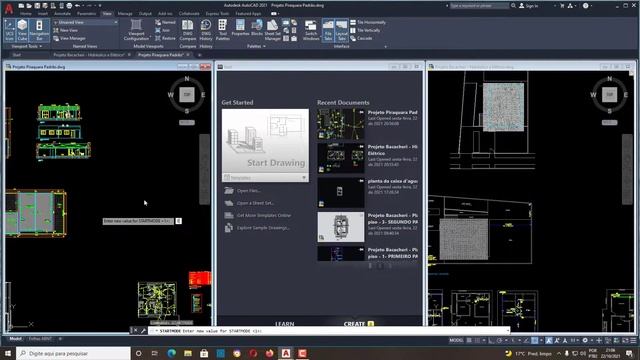Select the Model layout tab
Image resolution: width=640 pixels, height=360 pixels.
(x=16, y=339)
